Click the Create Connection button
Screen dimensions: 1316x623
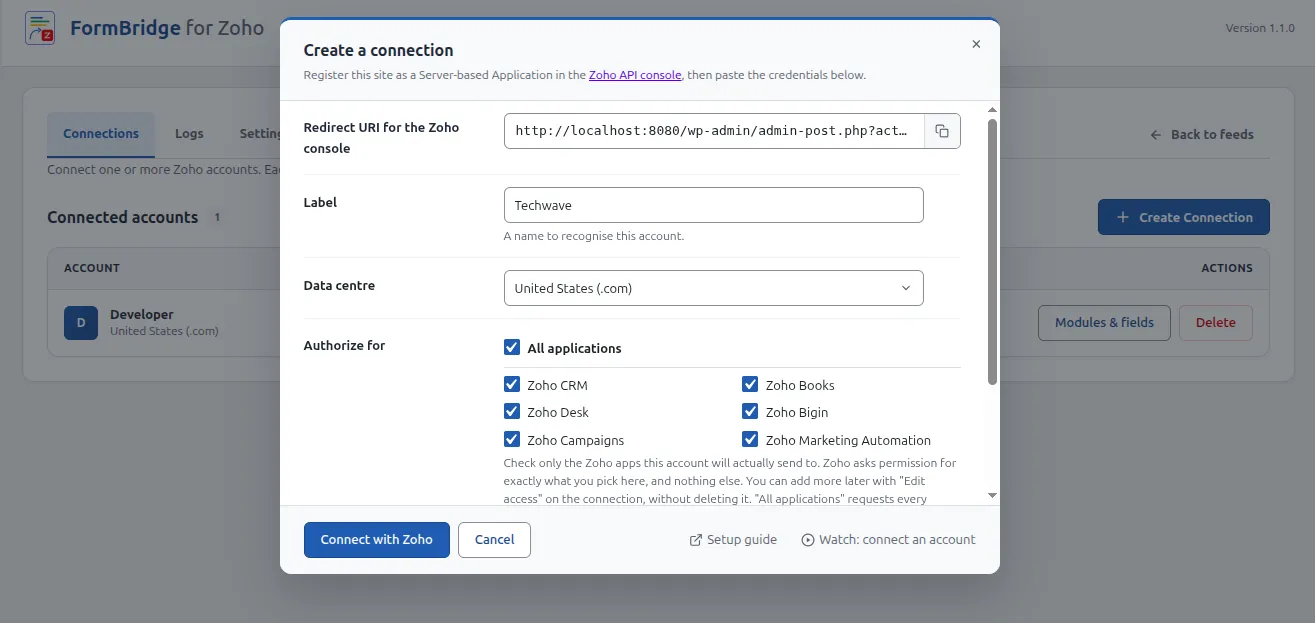pos(1184,217)
